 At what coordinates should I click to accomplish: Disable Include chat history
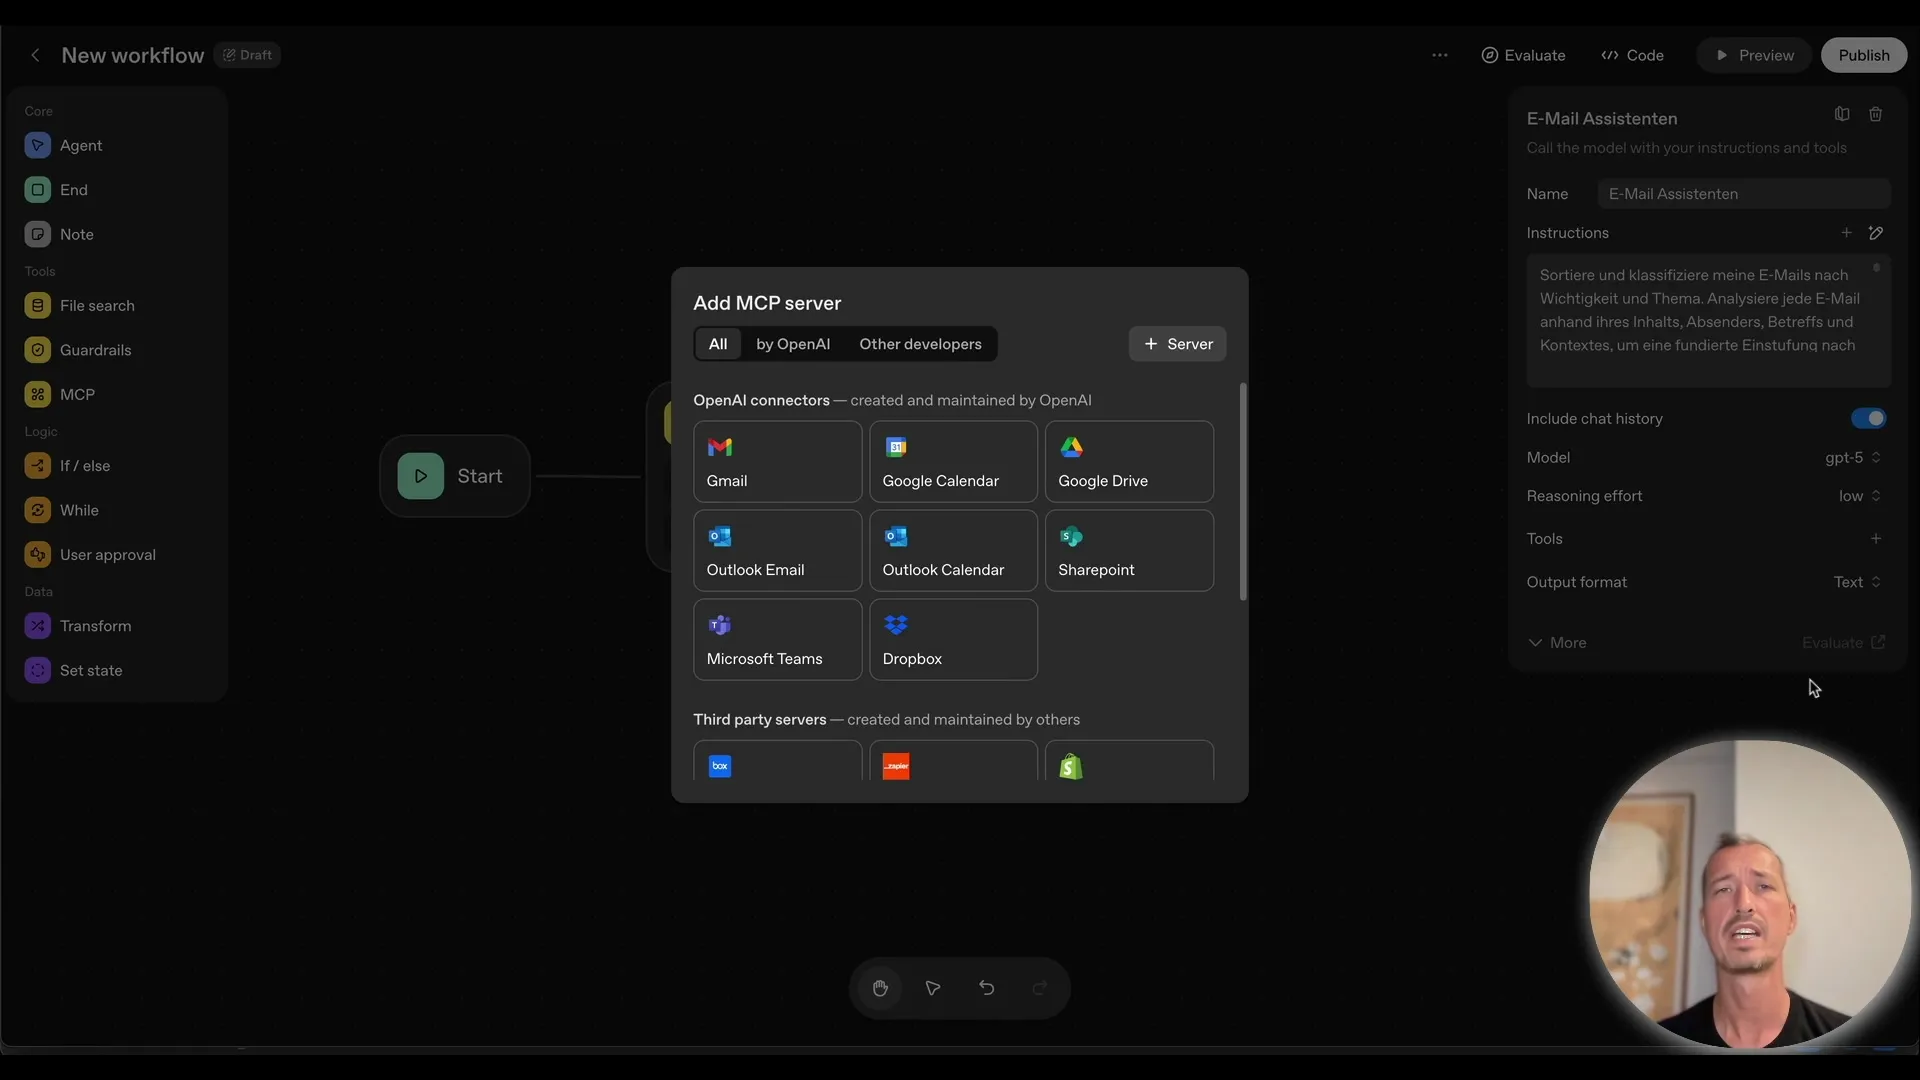click(x=1866, y=419)
